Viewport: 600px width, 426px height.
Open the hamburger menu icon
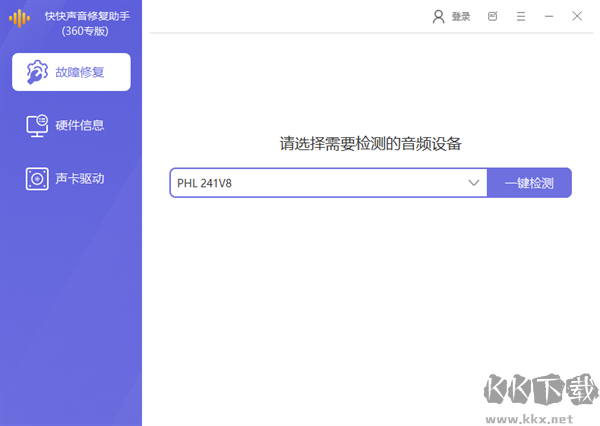pyautogui.click(x=521, y=16)
